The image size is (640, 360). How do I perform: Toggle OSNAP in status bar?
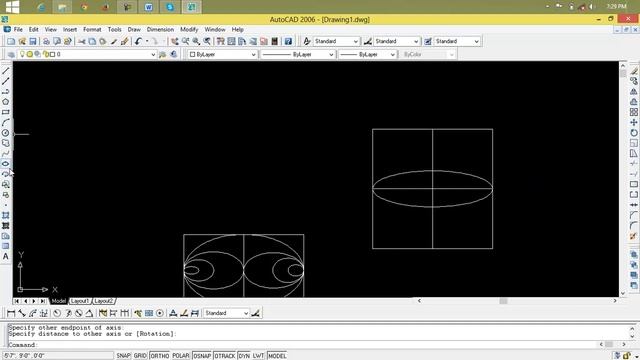tap(202, 356)
